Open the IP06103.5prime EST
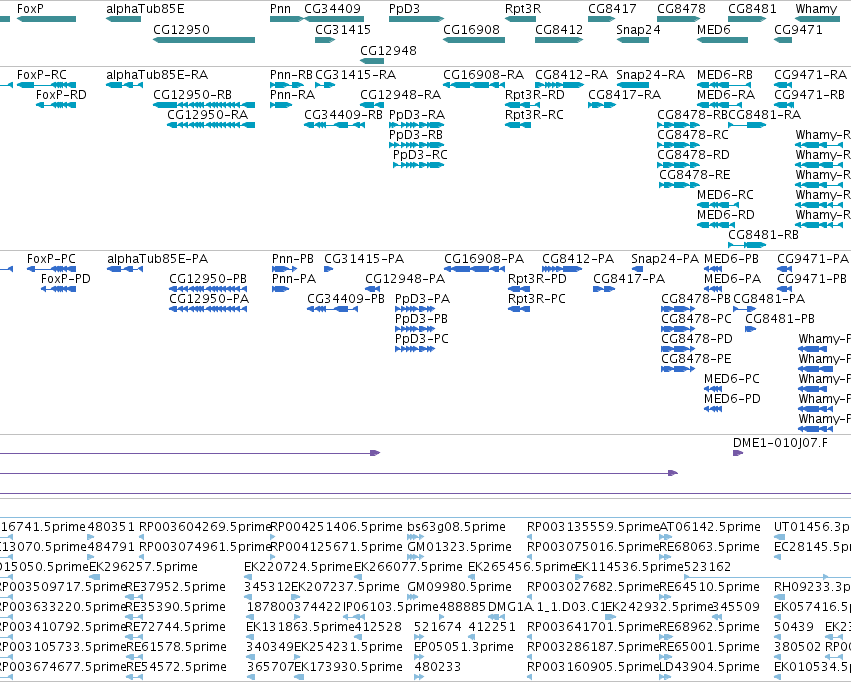This screenshot has width=851, height=682. point(354,617)
